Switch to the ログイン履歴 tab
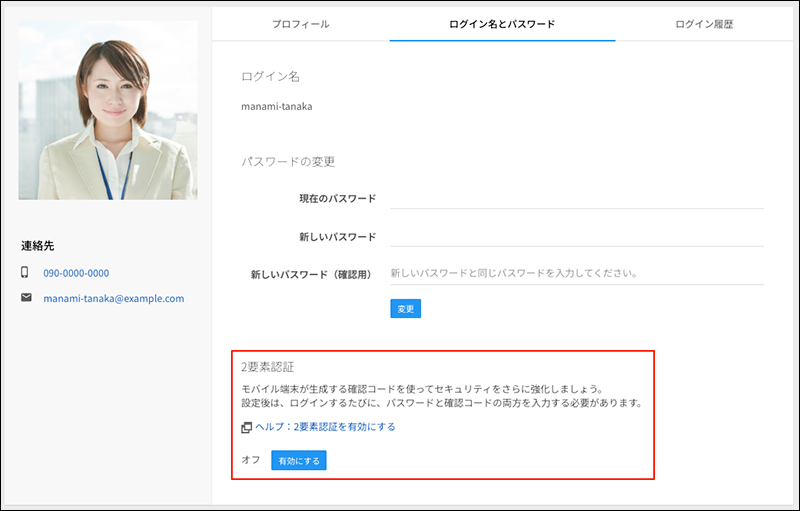Viewport: 800px width, 511px height. (x=704, y=24)
